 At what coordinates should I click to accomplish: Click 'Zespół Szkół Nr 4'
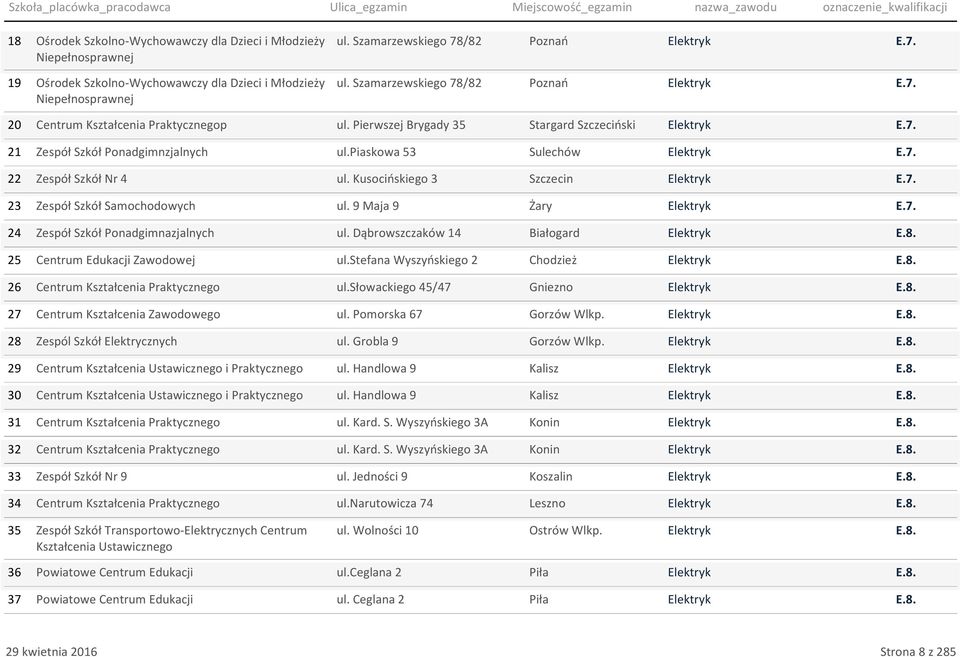coord(81,179)
